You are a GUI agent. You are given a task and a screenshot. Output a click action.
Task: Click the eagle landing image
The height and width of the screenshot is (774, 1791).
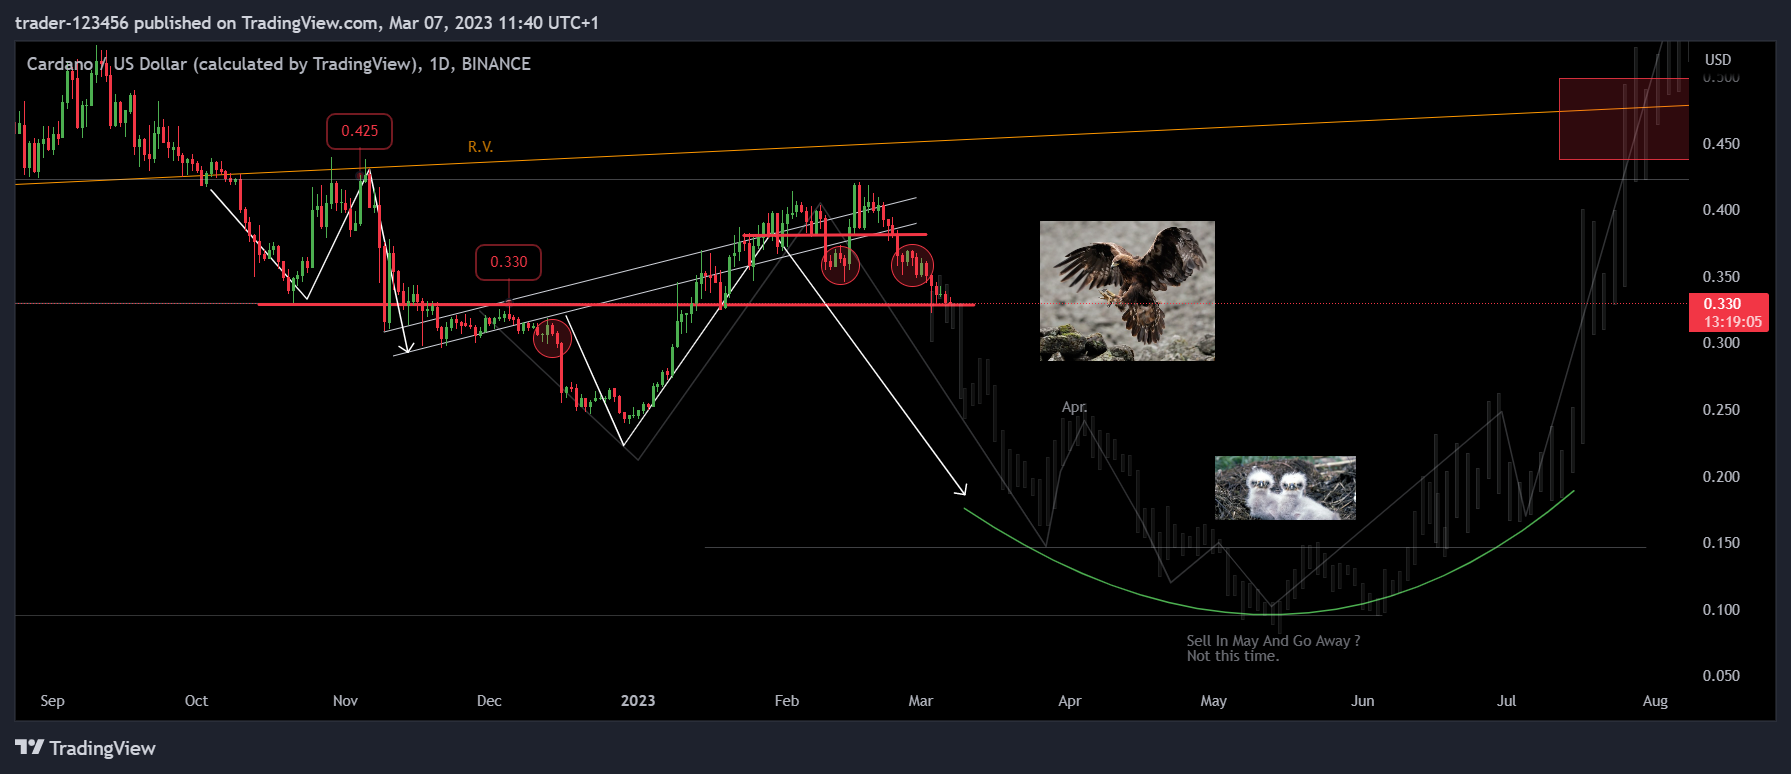(1127, 291)
